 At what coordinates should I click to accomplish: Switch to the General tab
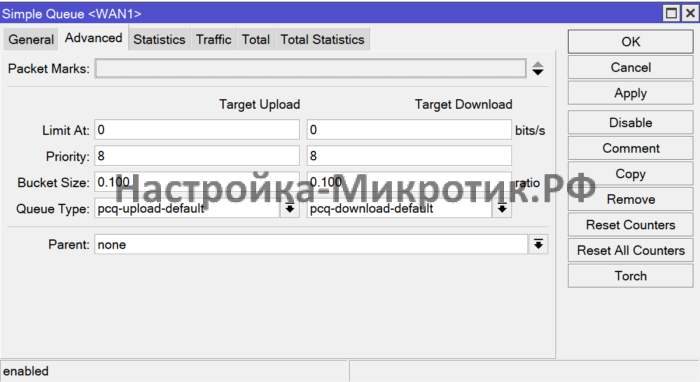tap(31, 40)
